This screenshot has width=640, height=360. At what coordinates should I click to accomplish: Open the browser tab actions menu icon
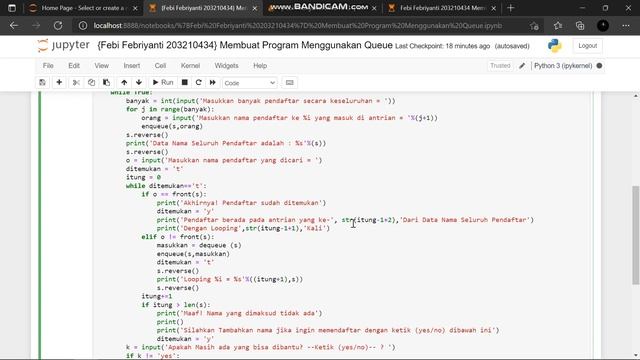pyautogui.click(x=12, y=8)
